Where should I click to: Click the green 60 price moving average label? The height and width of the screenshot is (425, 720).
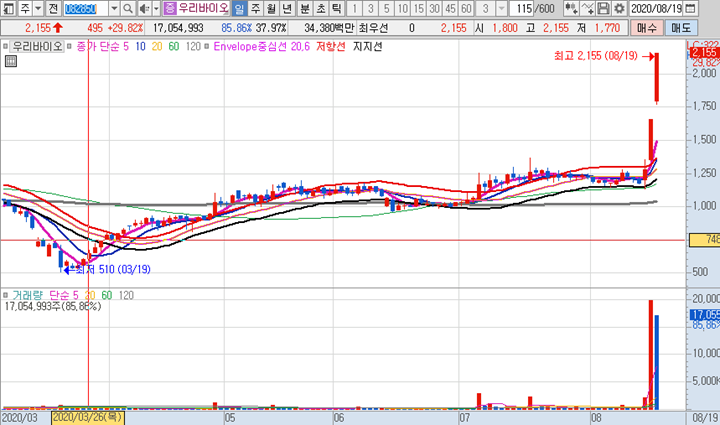pos(174,46)
